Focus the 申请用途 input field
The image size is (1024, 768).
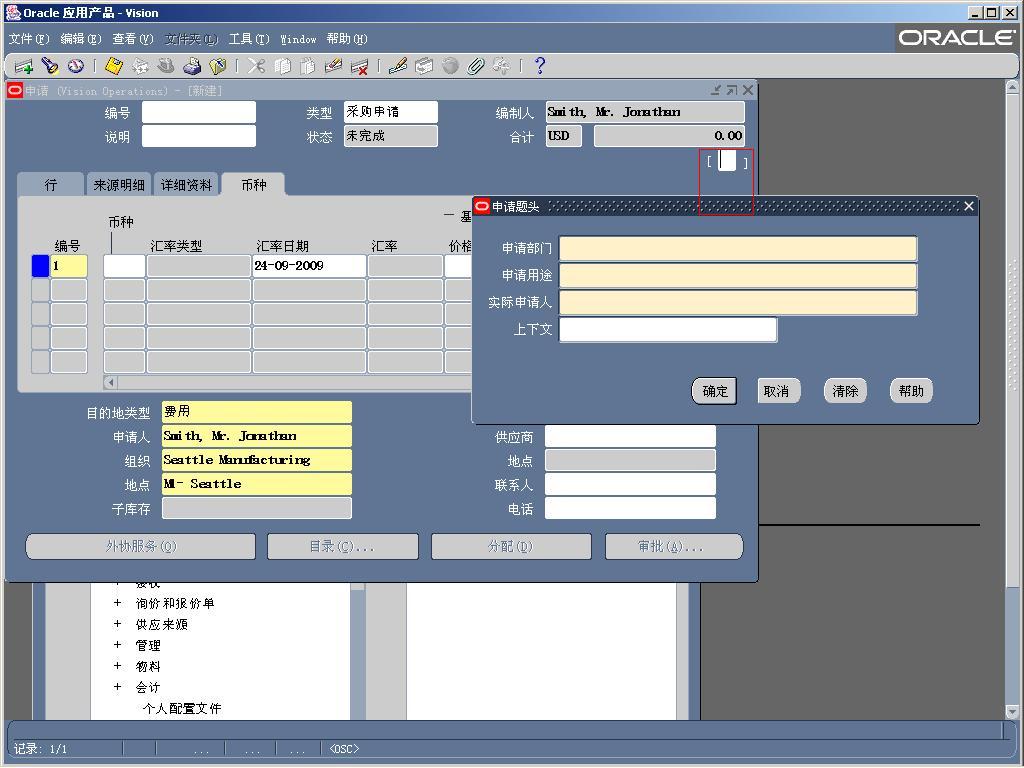(x=738, y=276)
